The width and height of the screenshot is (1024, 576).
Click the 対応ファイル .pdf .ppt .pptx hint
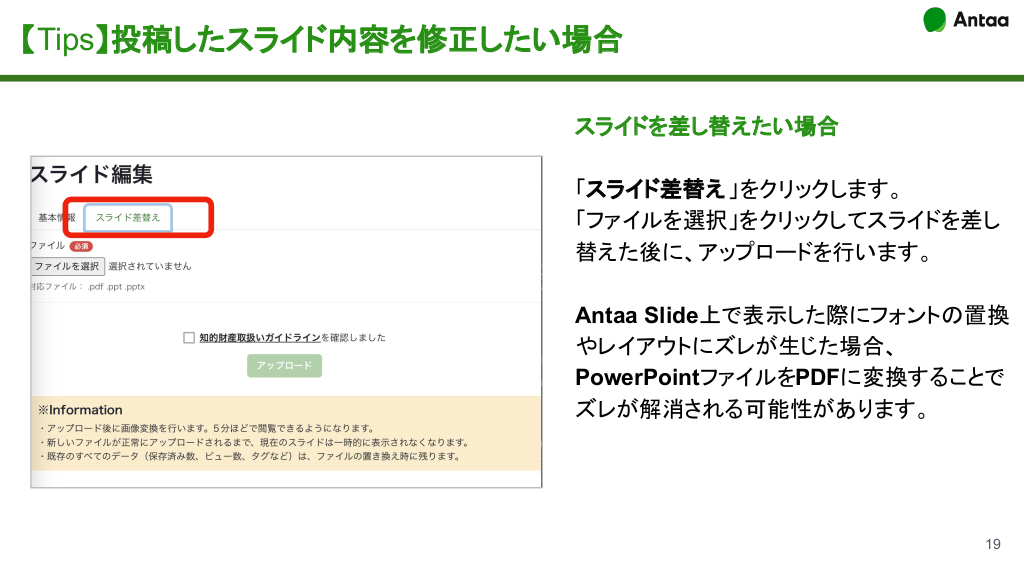click(88, 287)
